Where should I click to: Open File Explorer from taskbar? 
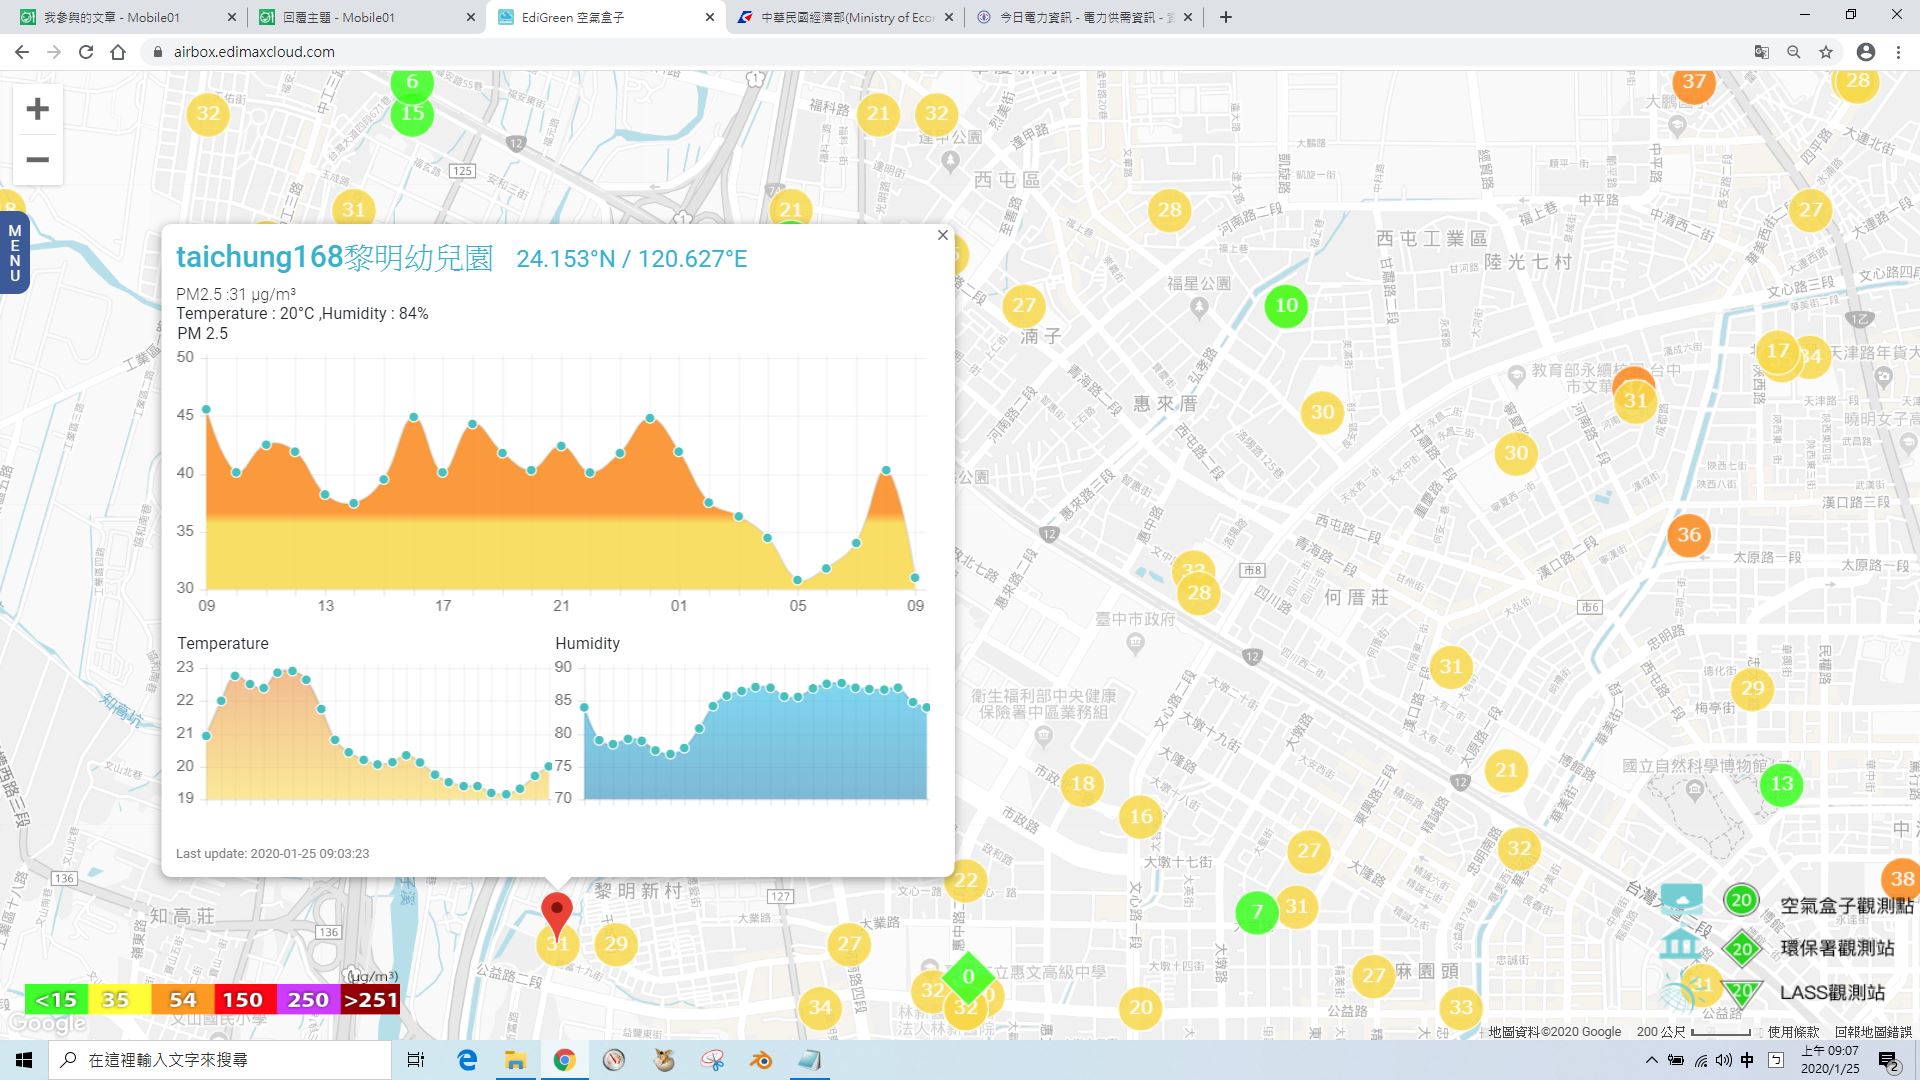(x=515, y=1060)
